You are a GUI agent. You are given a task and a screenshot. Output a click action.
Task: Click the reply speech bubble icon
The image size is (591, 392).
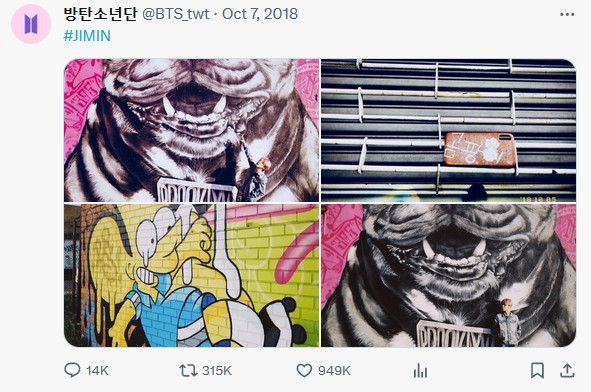click(x=72, y=370)
